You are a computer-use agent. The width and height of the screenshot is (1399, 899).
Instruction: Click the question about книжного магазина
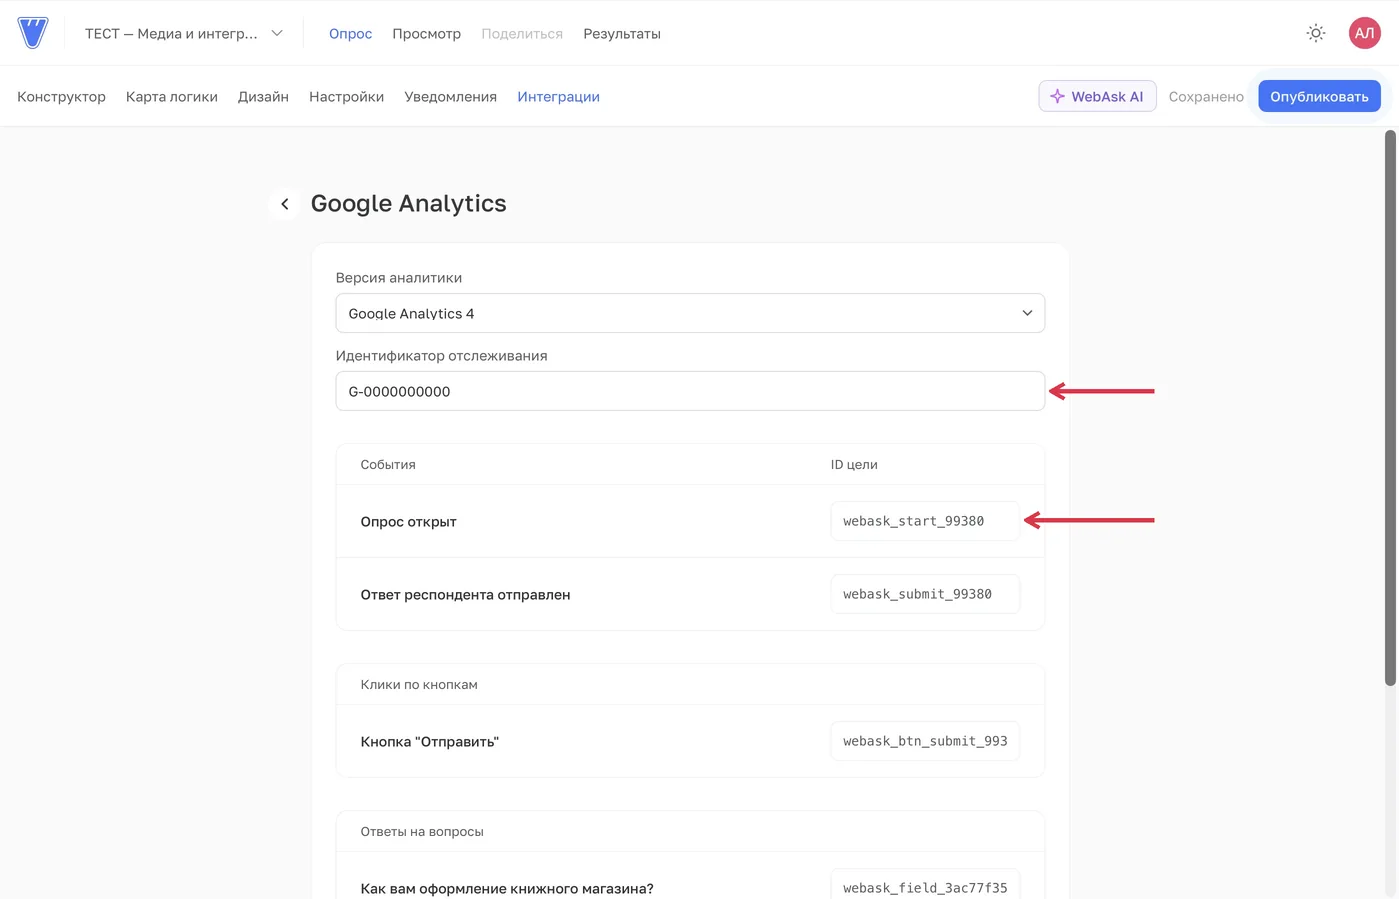(x=507, y=888)
